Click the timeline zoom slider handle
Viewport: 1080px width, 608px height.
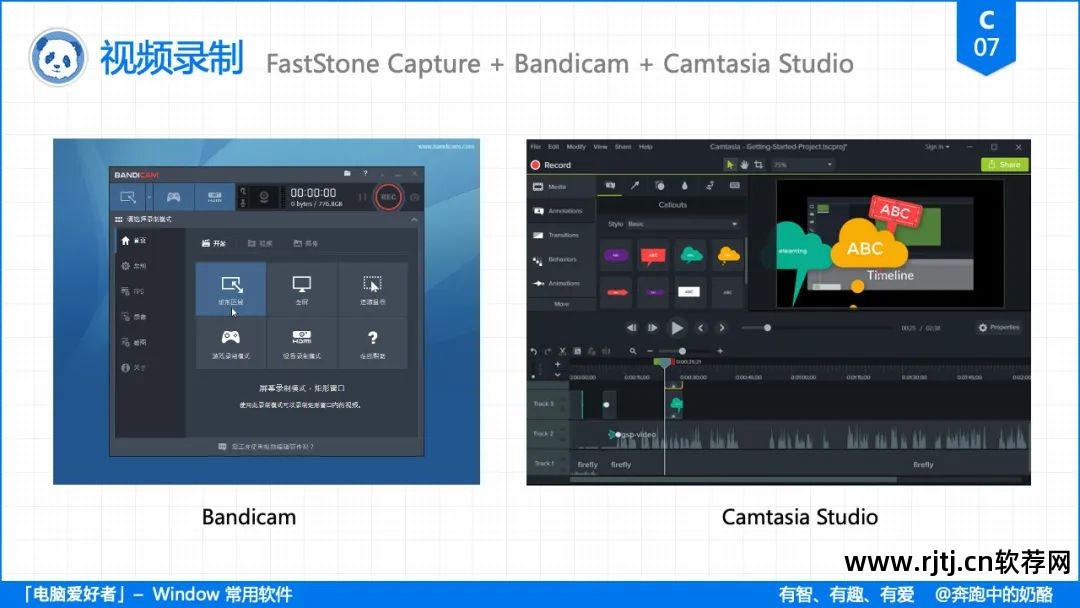click(682, 351)
